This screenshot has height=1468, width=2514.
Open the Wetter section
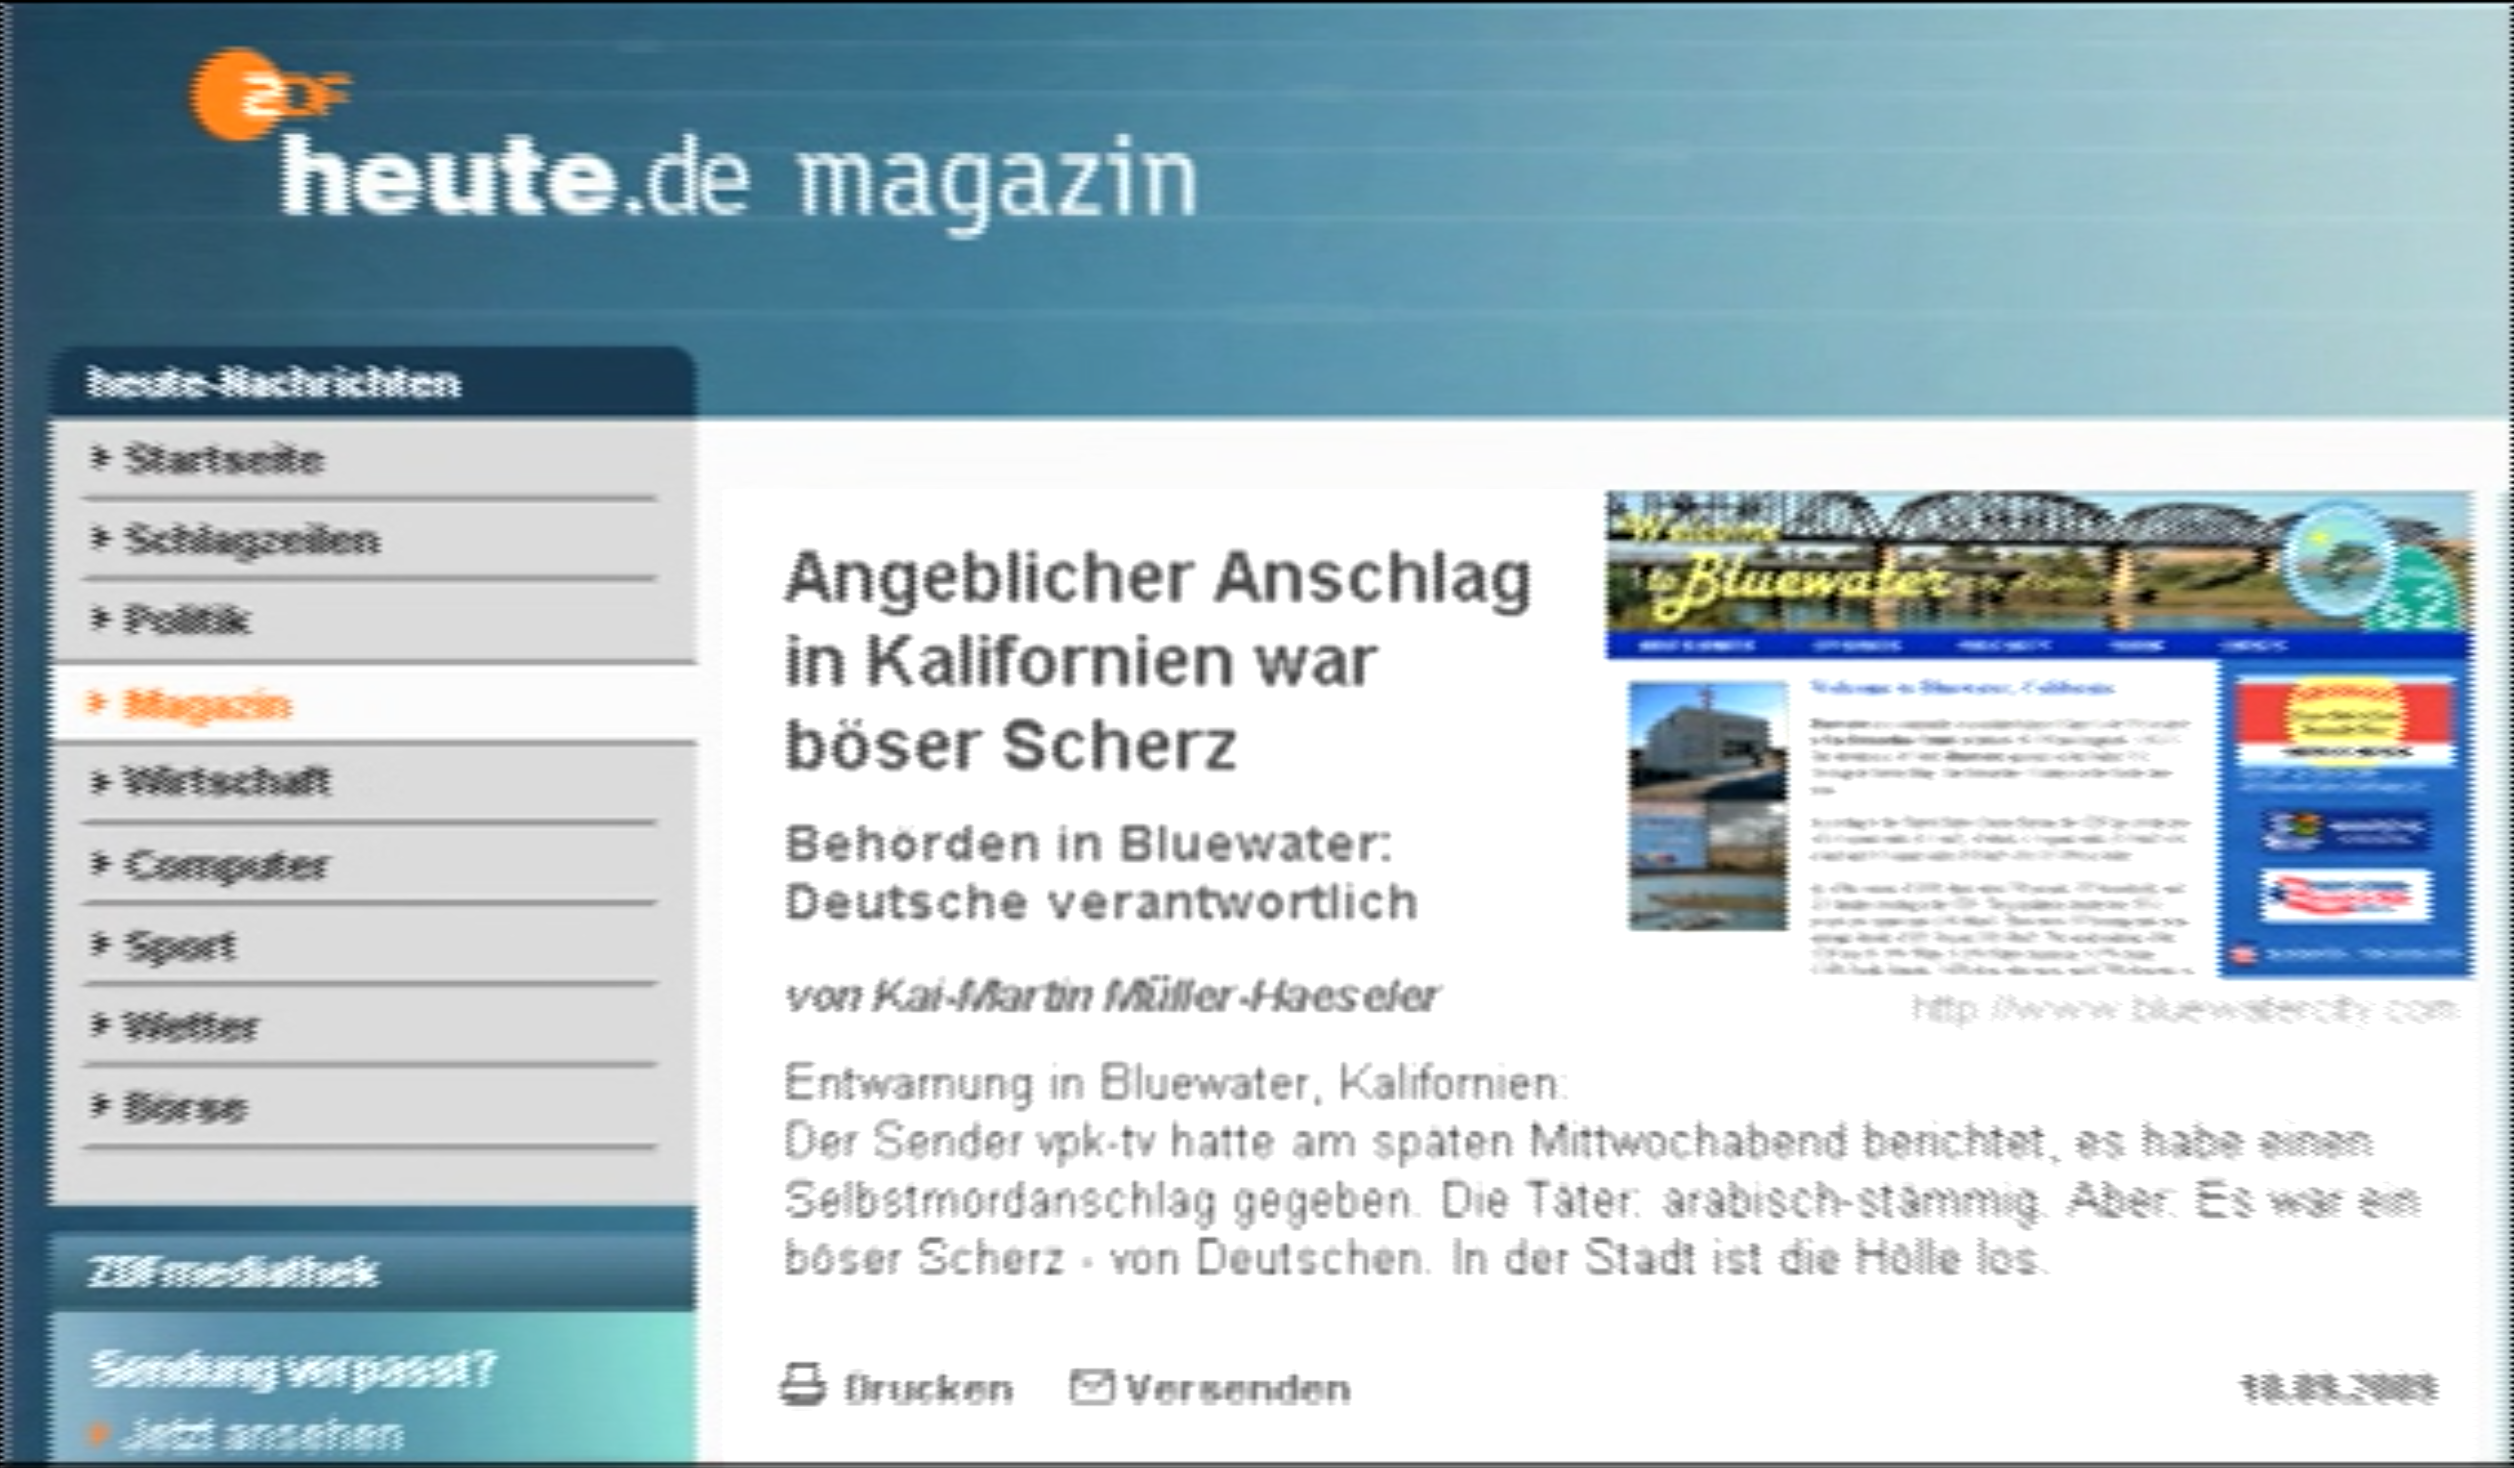(191, 1026)
